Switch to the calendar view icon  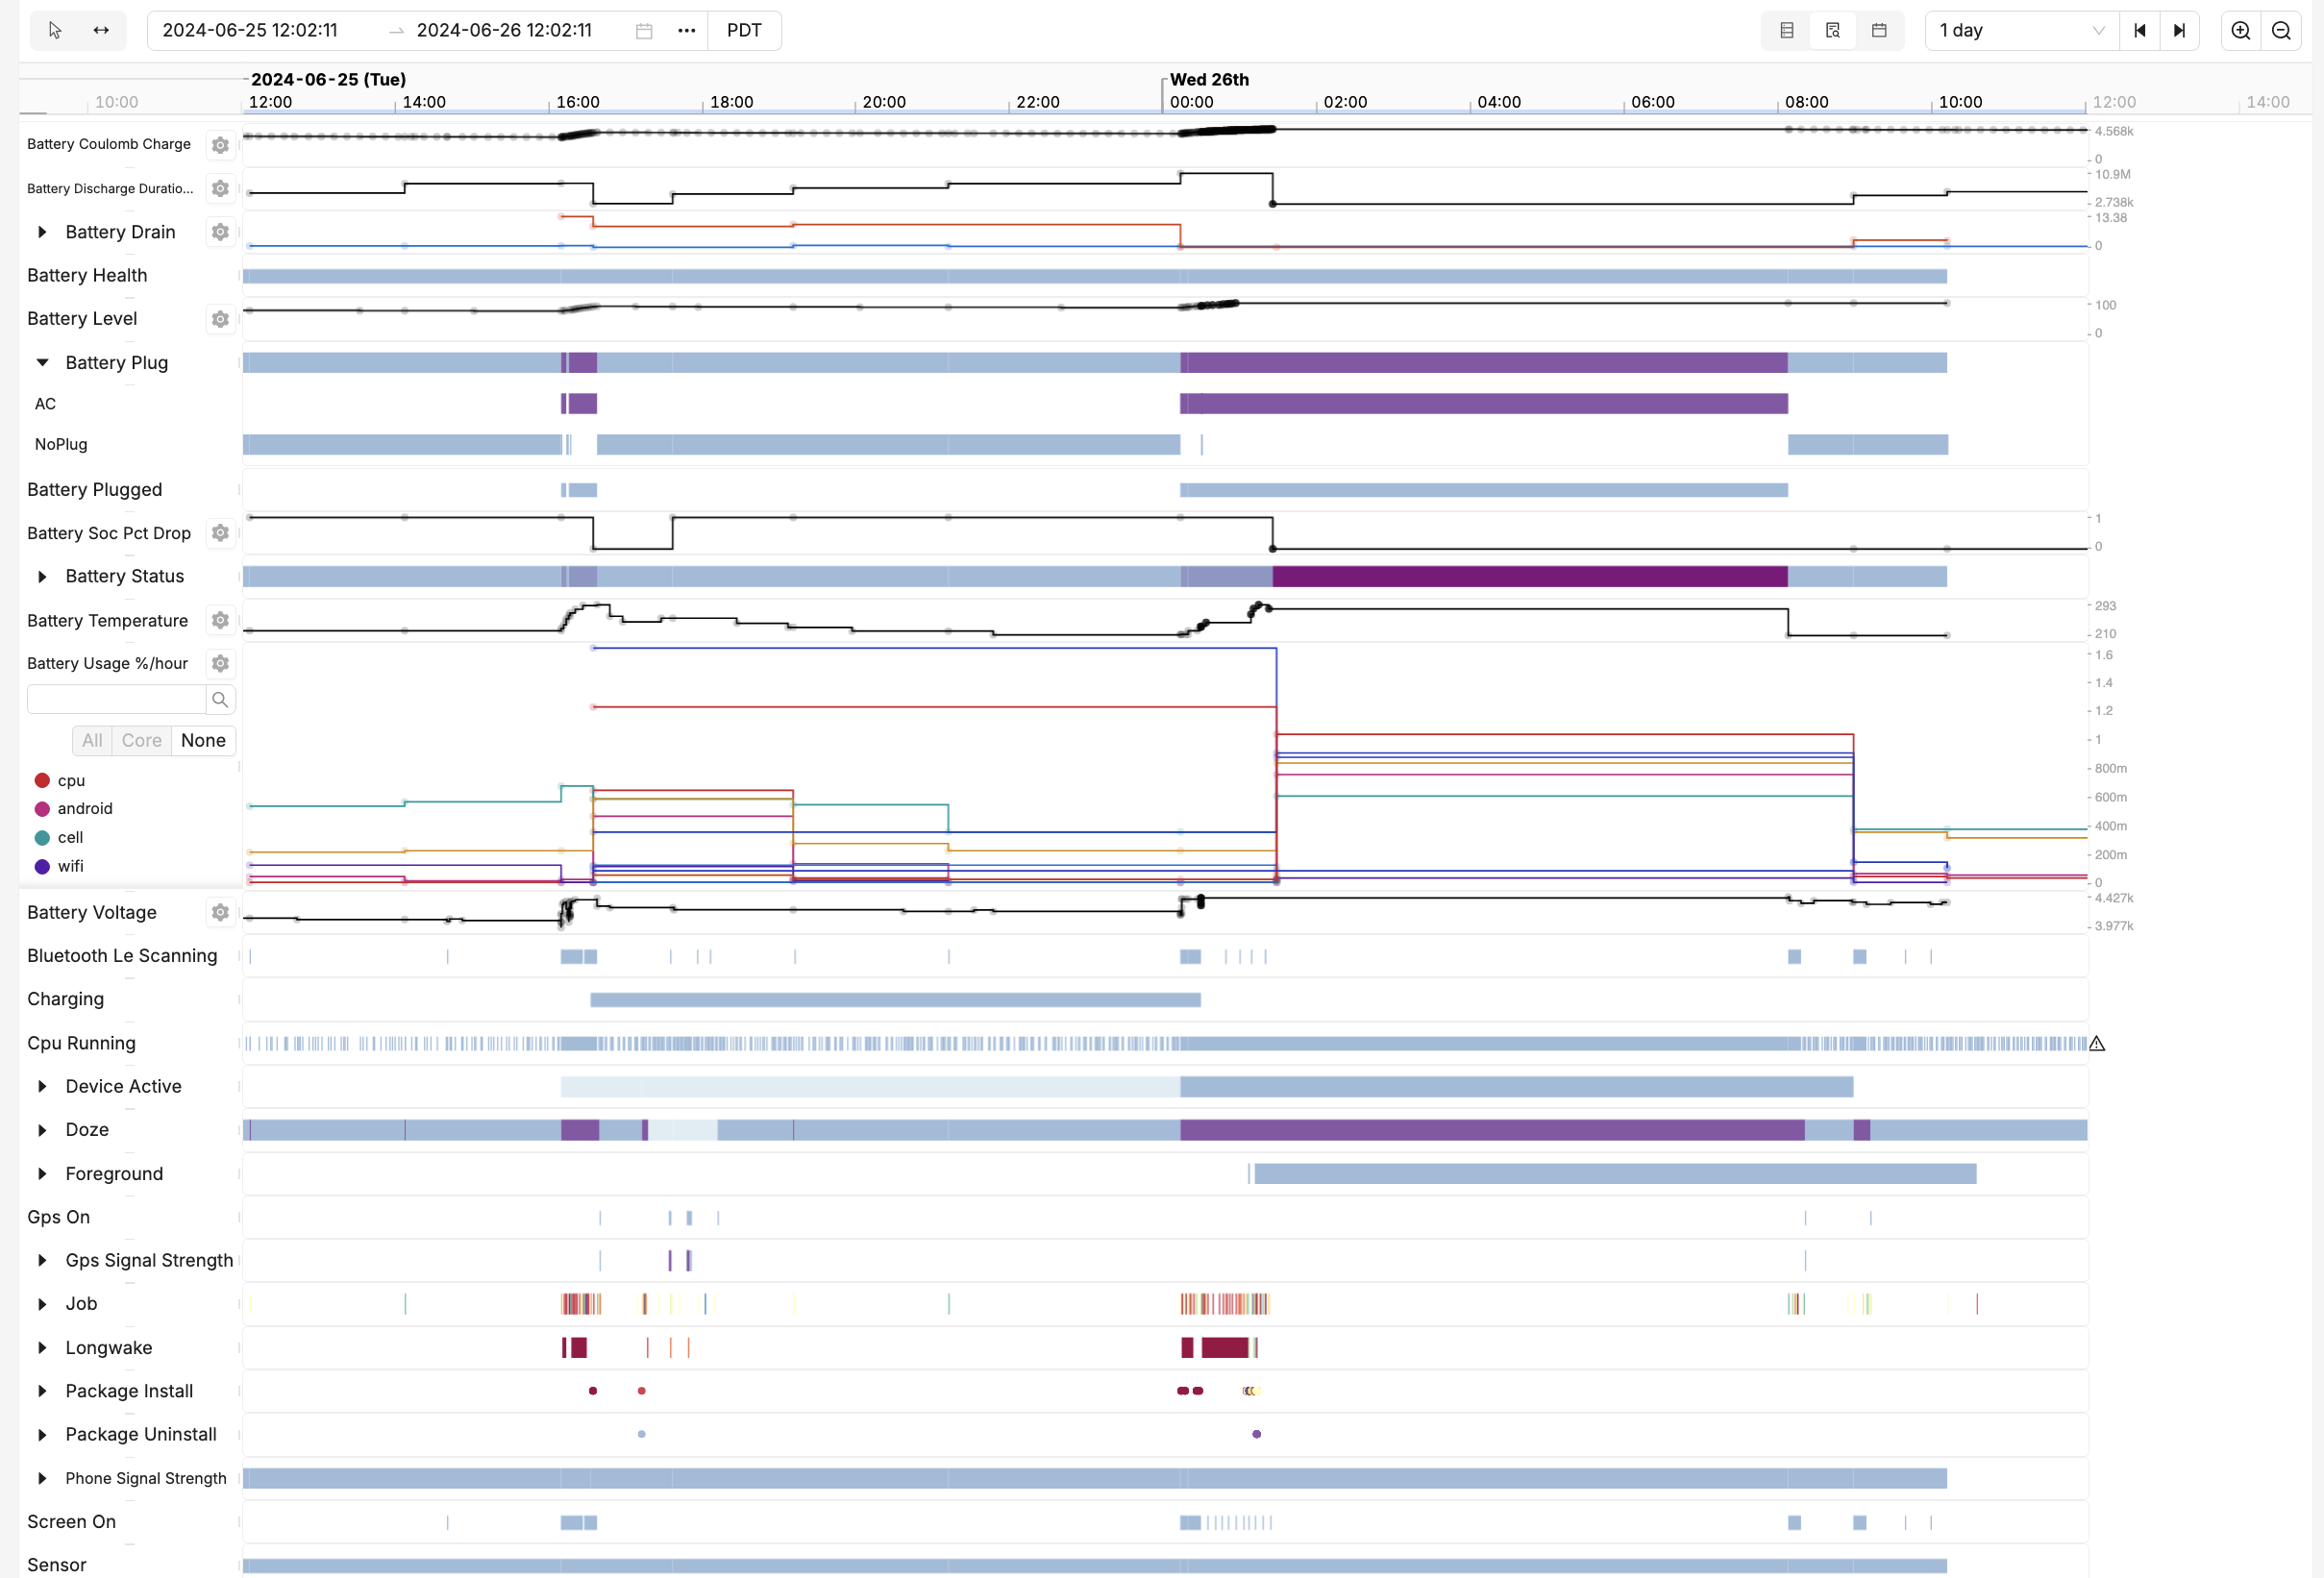[x=1879, y=30]
